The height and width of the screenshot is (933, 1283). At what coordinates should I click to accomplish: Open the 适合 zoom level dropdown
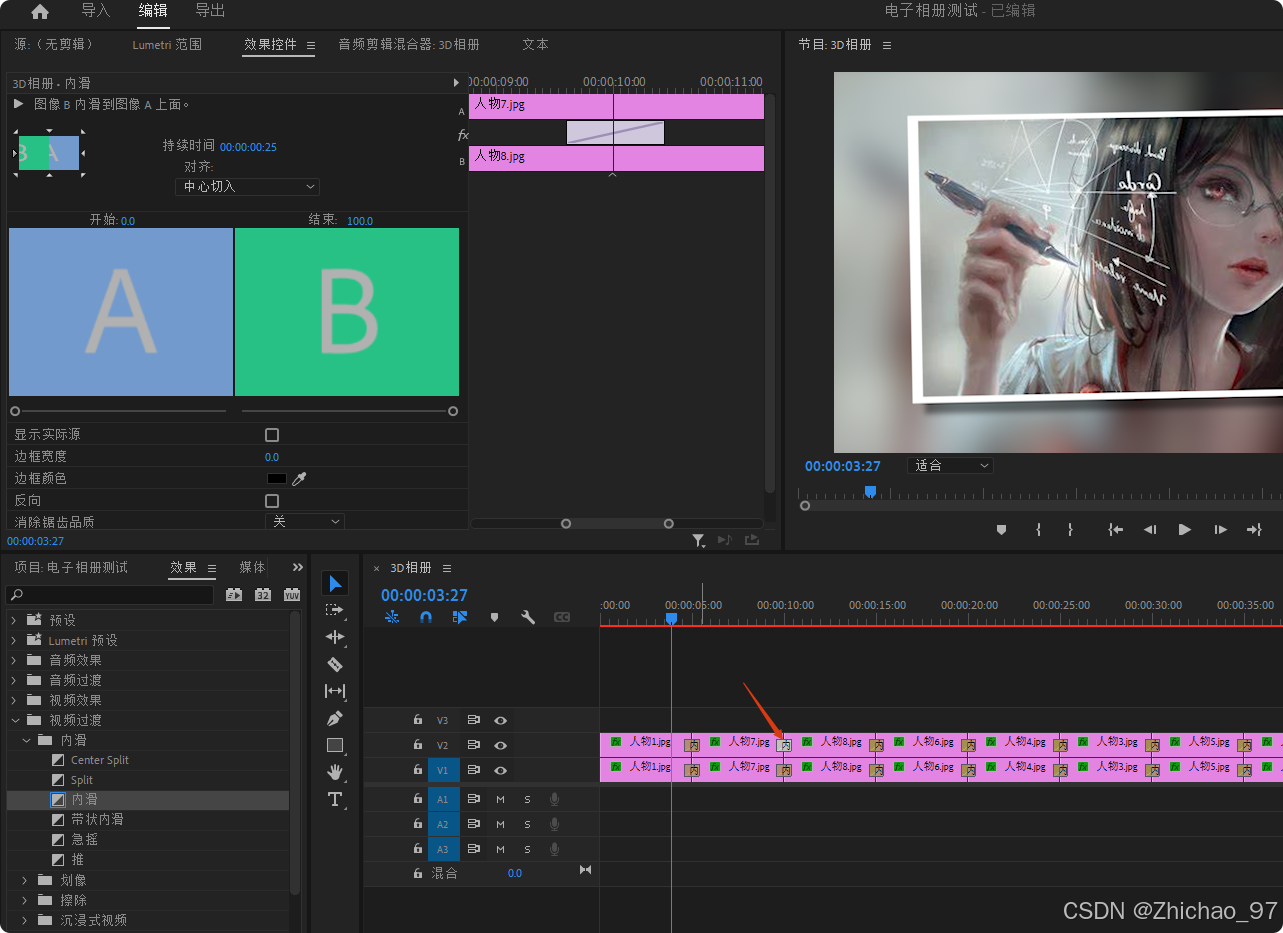[x=950, y=465]
